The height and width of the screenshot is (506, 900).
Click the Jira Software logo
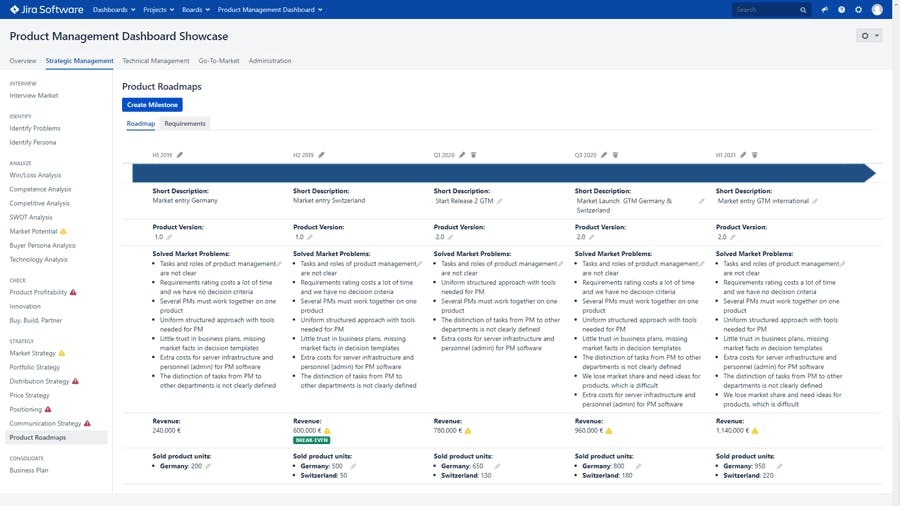click(x=46, y=10)
